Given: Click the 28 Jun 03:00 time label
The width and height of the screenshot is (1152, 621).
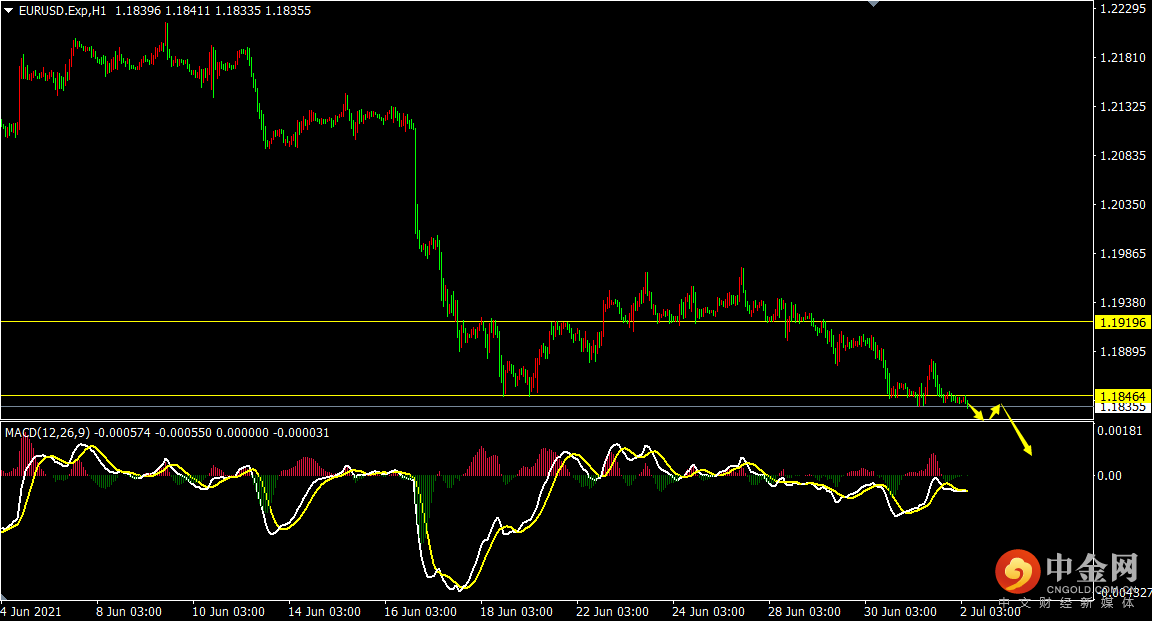Looking at the screenshot, I should pos(804,611).
